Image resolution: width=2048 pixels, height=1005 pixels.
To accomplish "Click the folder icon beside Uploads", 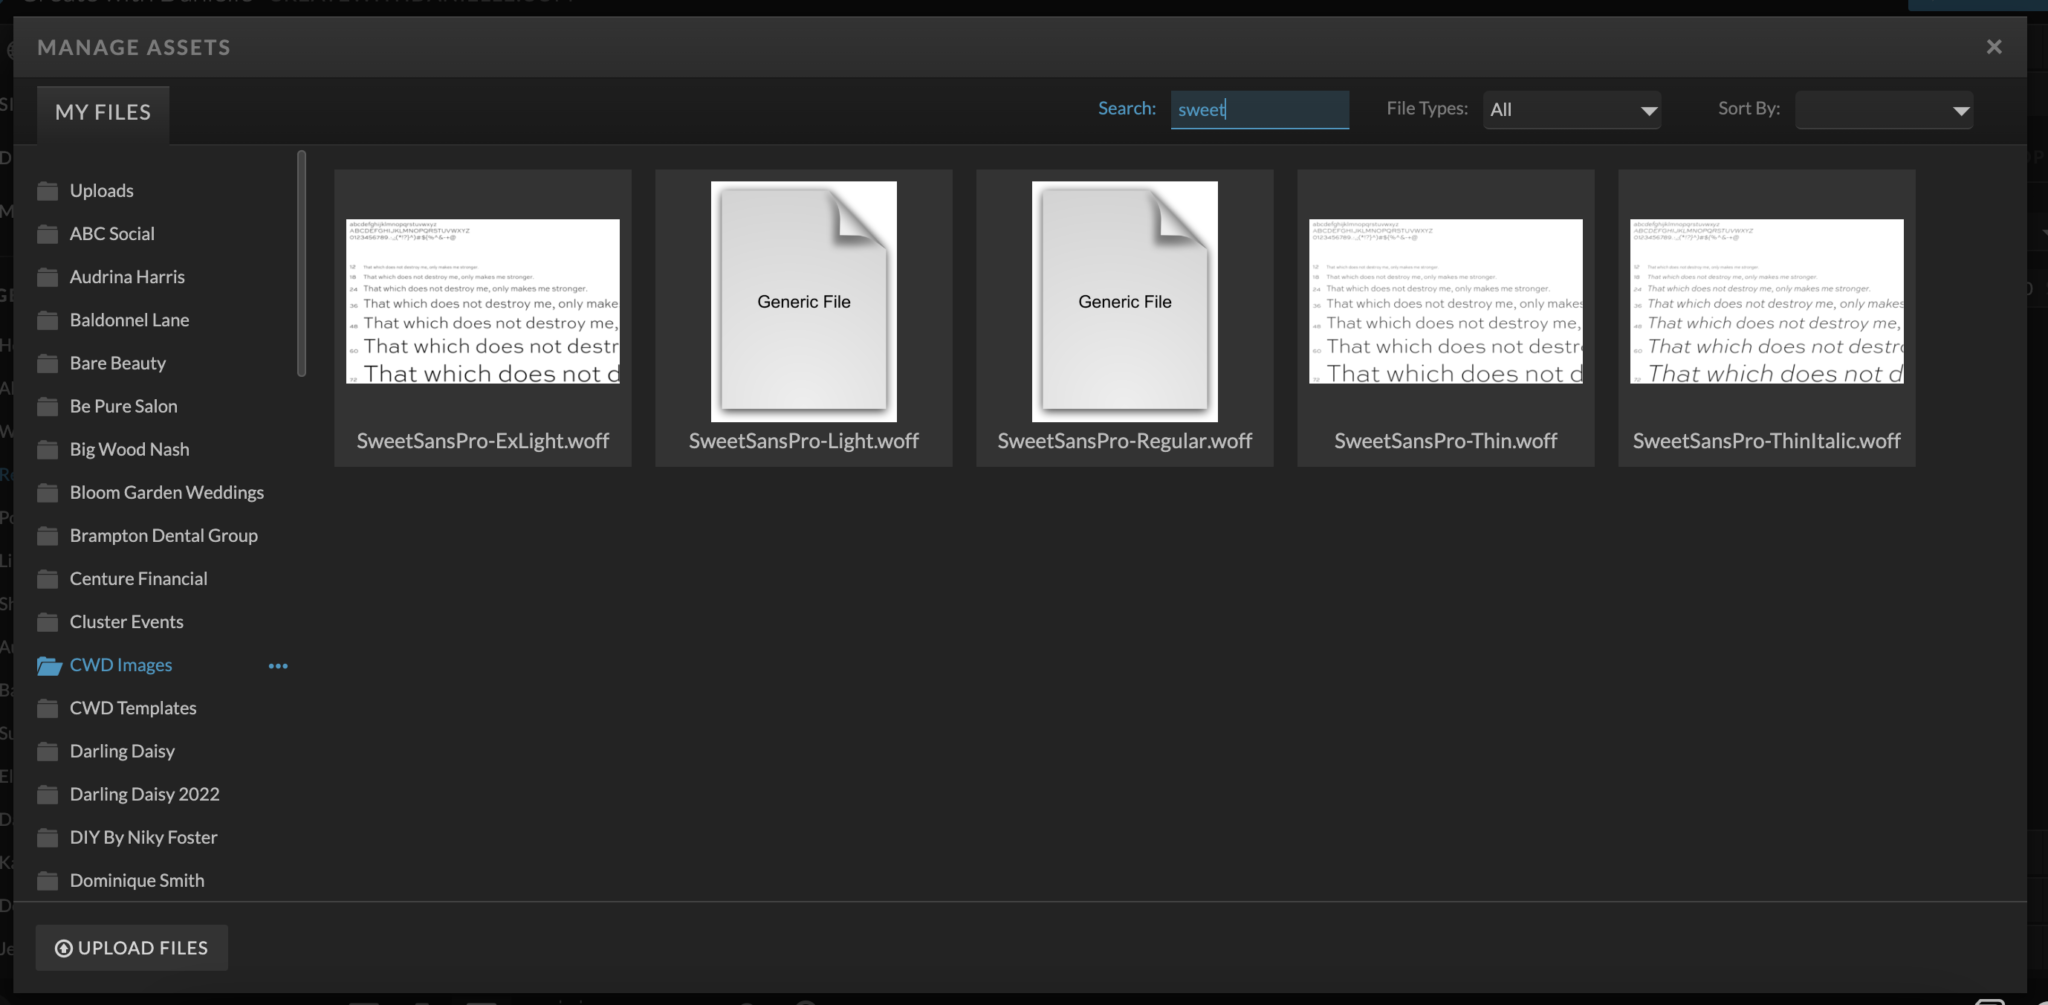I will click(x=47, y=190).
